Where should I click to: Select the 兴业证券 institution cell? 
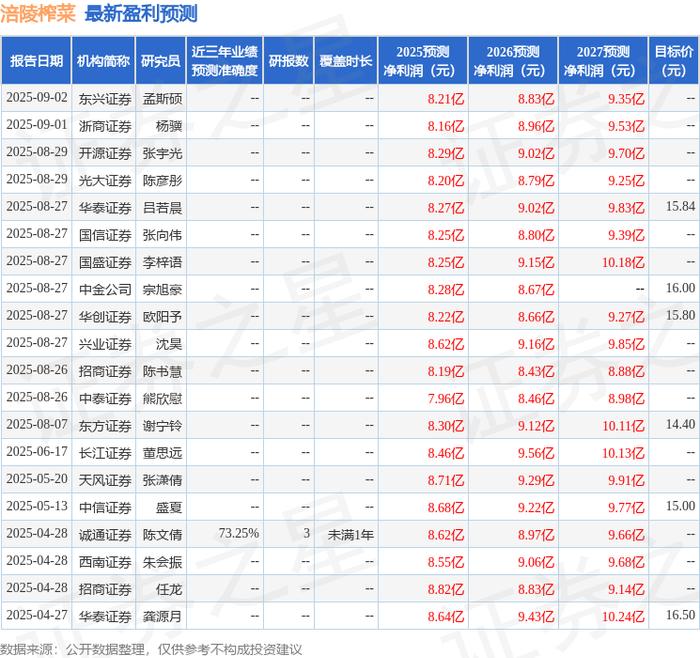[x=105, y=344]
